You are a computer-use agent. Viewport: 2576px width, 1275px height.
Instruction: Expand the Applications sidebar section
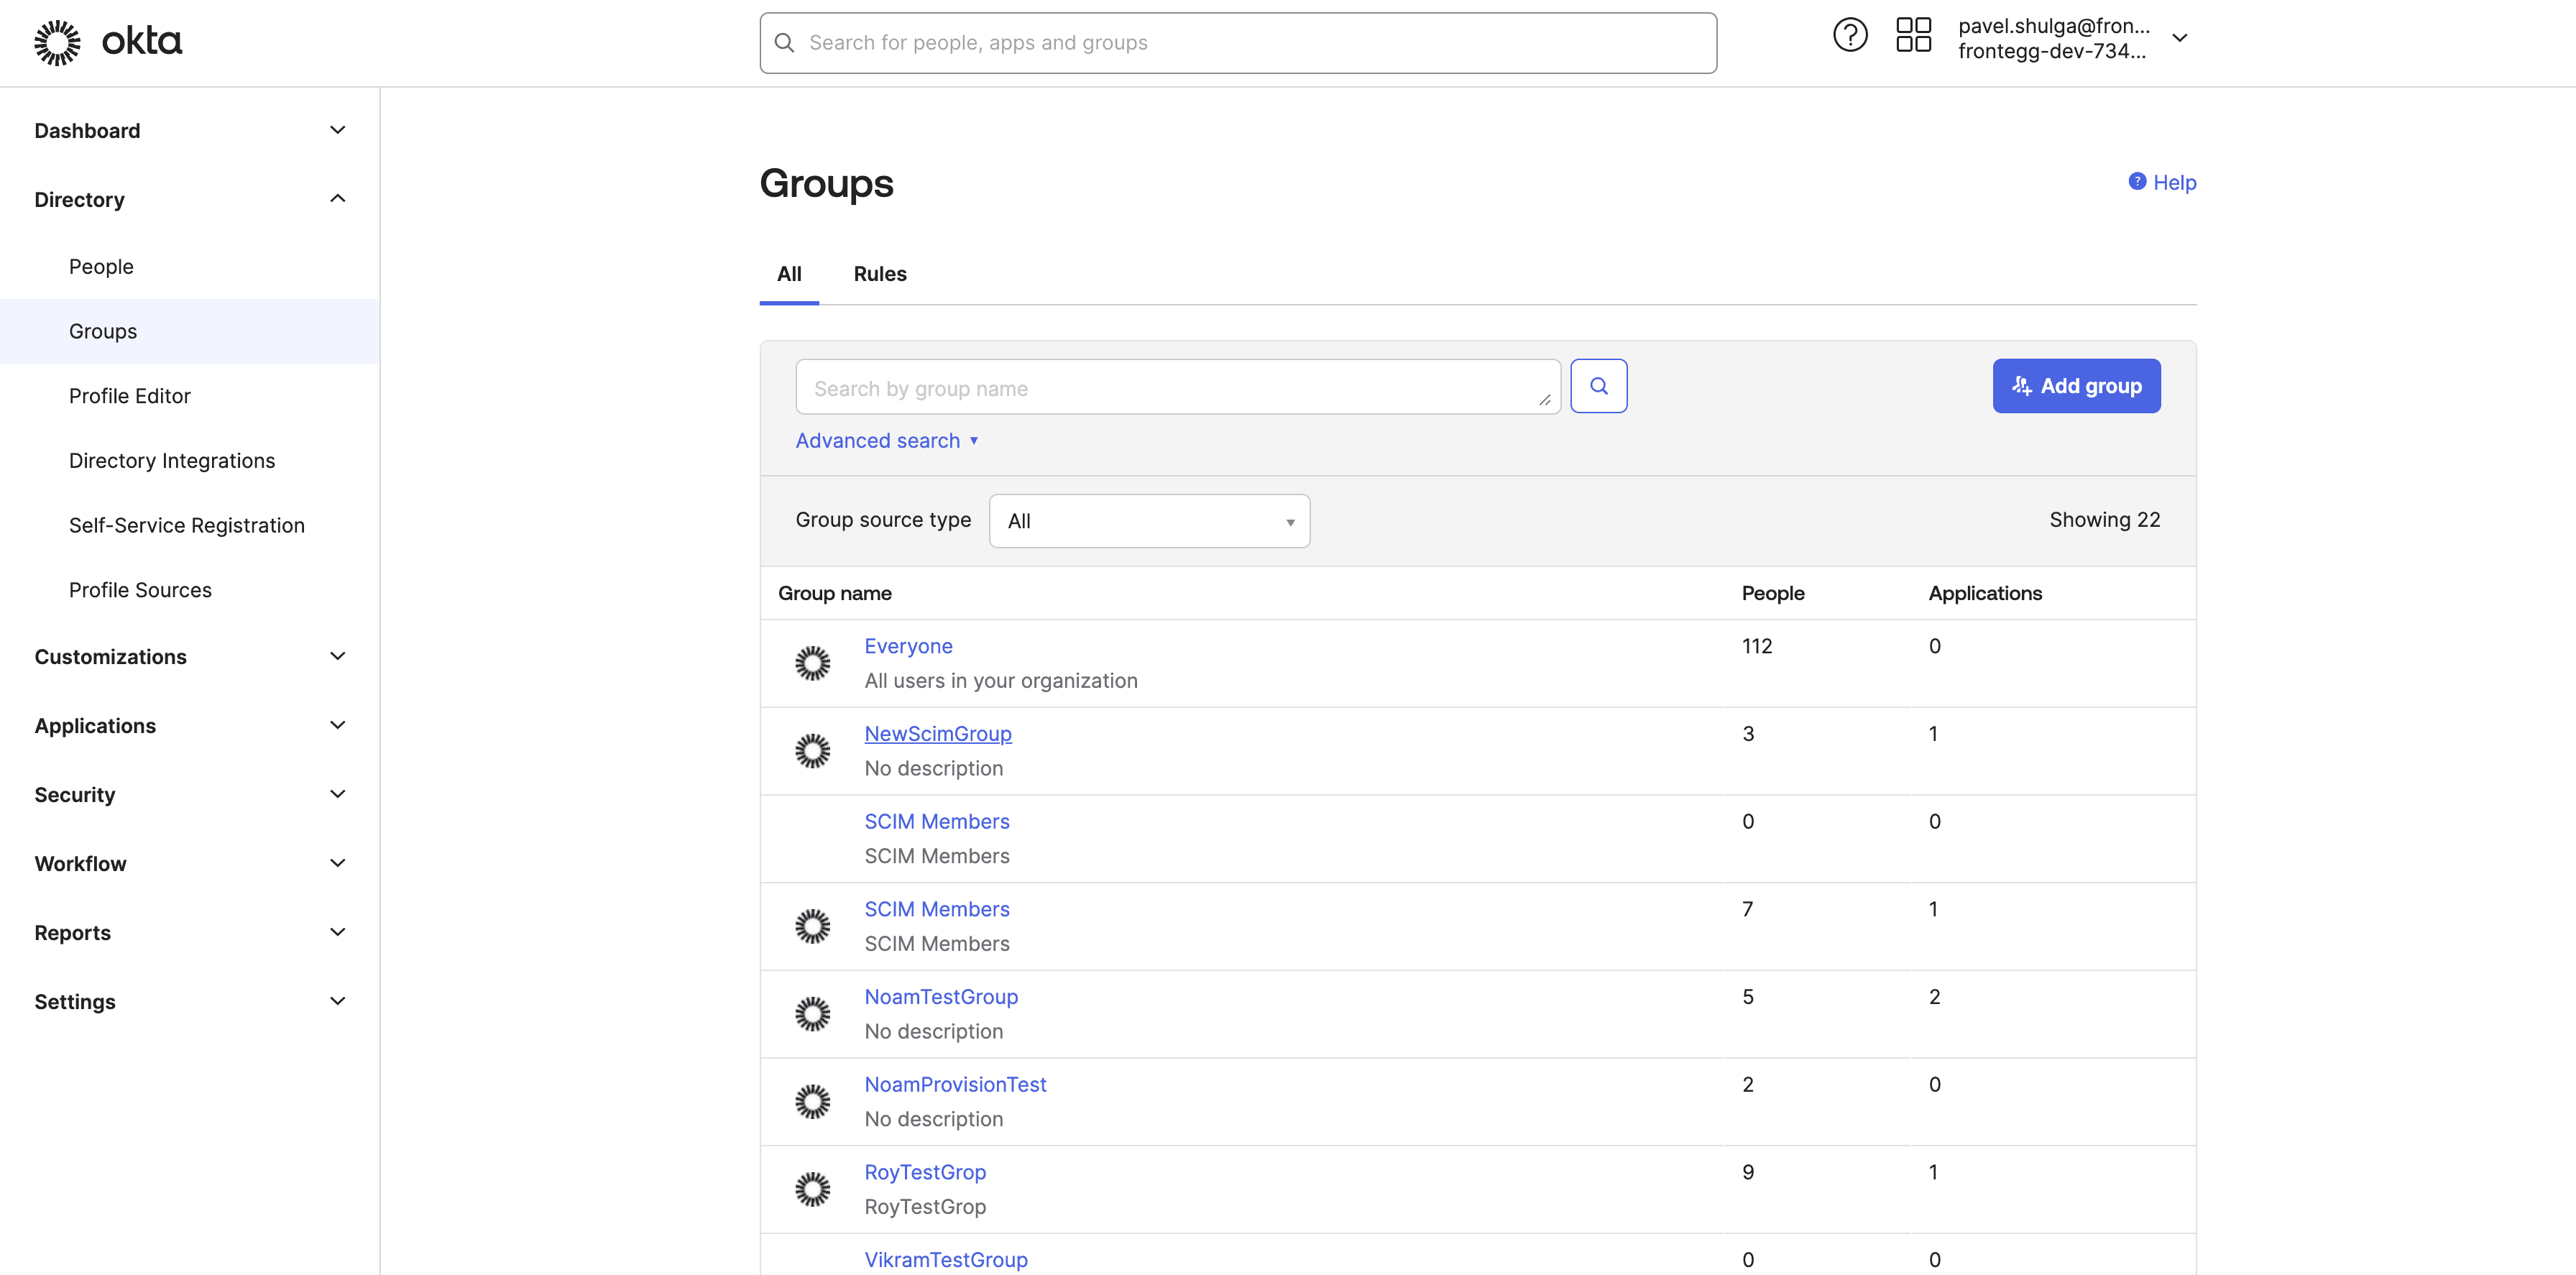click(x=190, y=726)
